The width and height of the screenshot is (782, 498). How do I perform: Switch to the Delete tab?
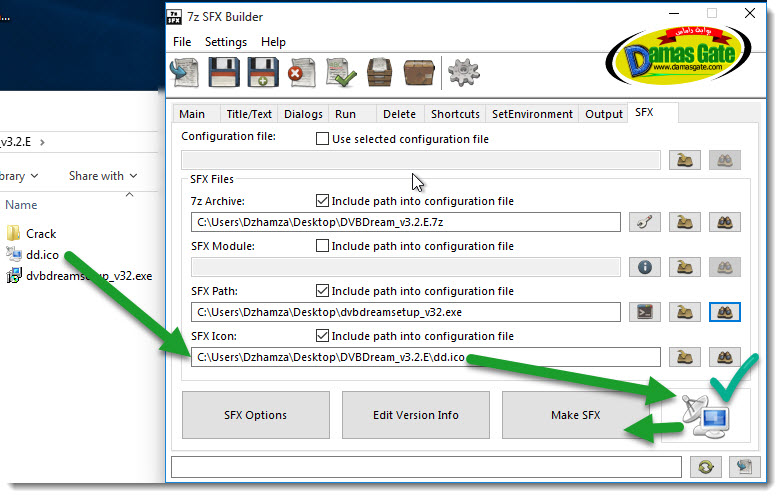click(399, 114)
